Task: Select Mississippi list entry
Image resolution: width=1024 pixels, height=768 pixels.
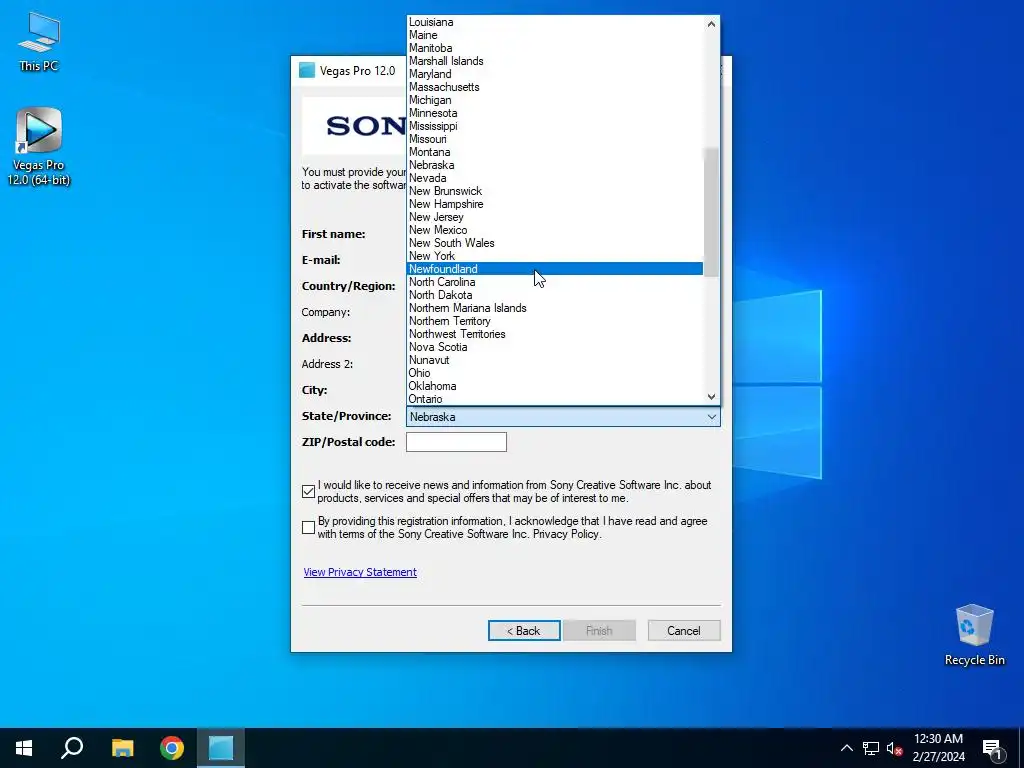Action: tap(554, 126)
